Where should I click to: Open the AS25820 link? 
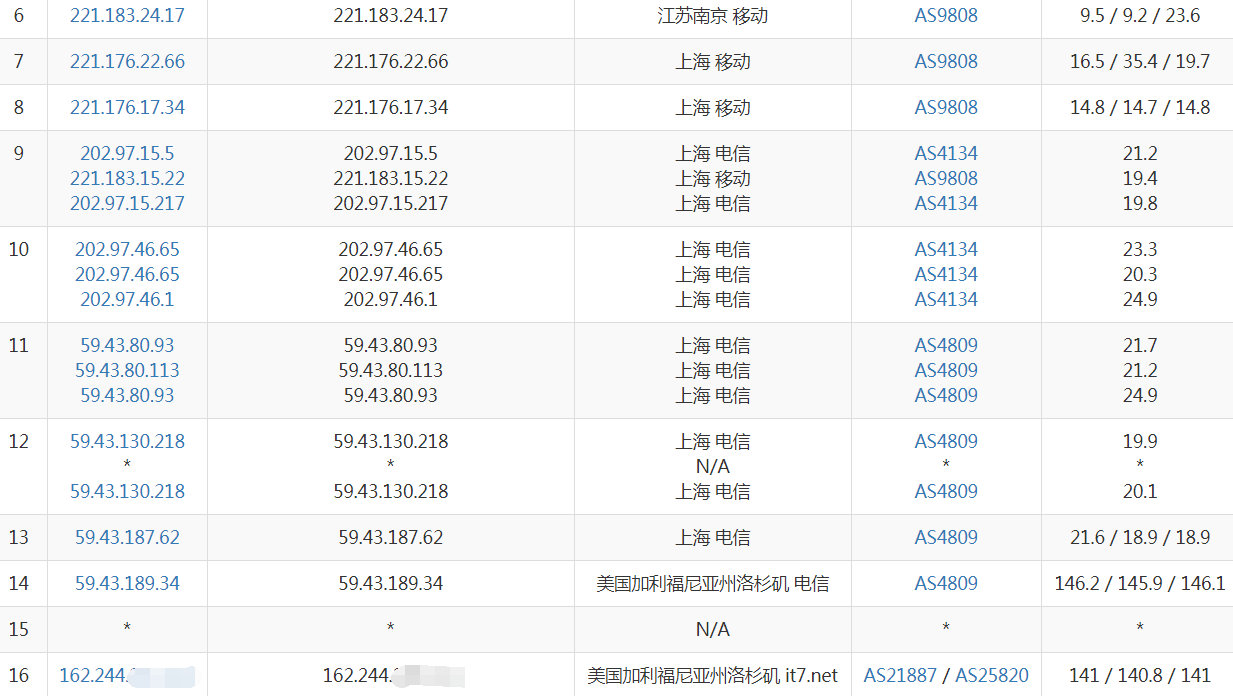coord(992,675)
